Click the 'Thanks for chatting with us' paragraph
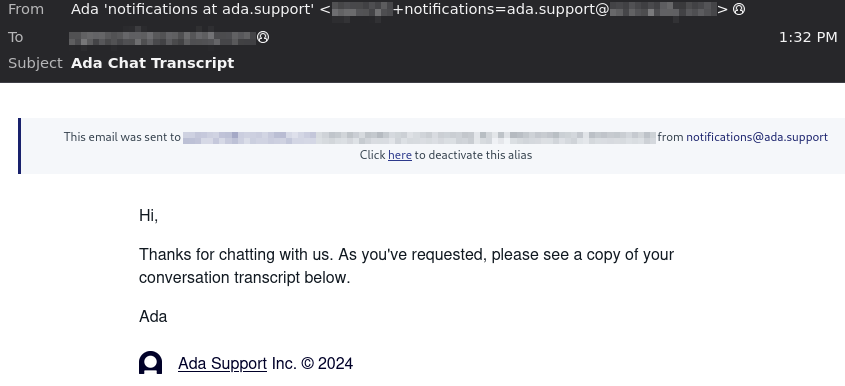845x386 pixels. 406,266
